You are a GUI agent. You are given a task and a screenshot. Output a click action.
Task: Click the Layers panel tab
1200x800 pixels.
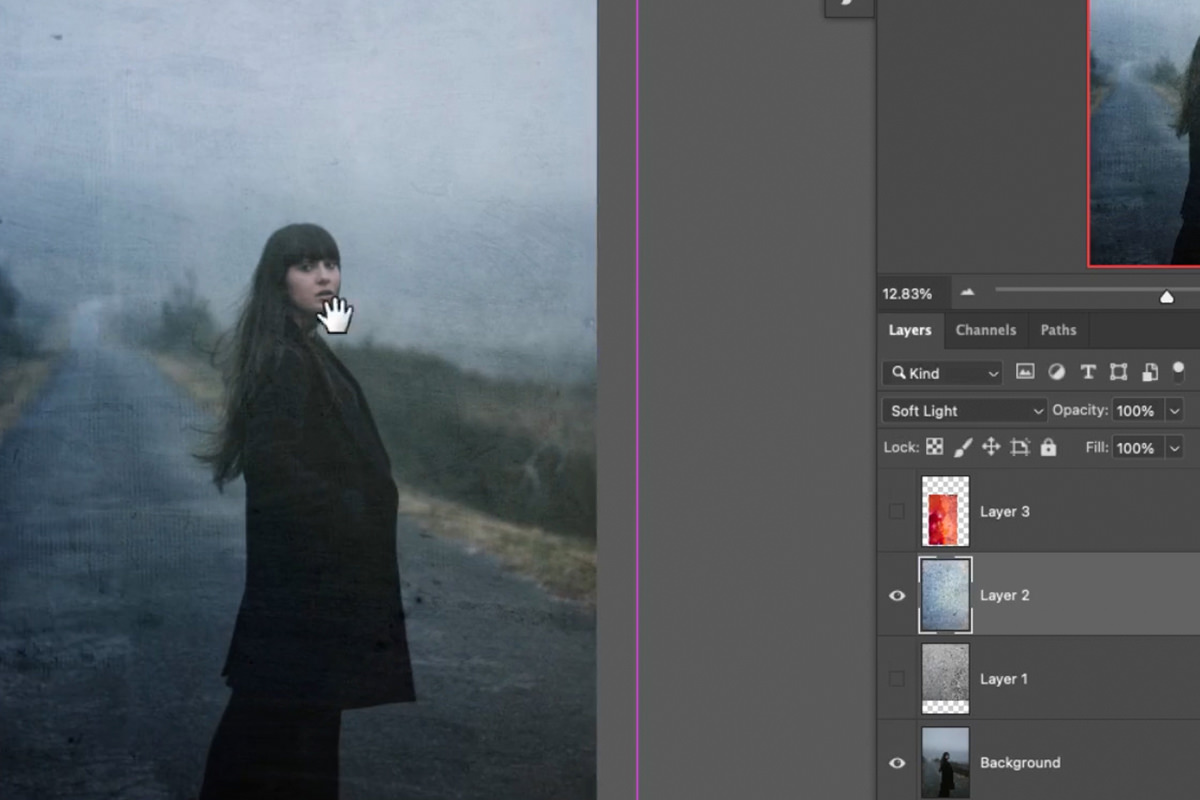point(910,329)
